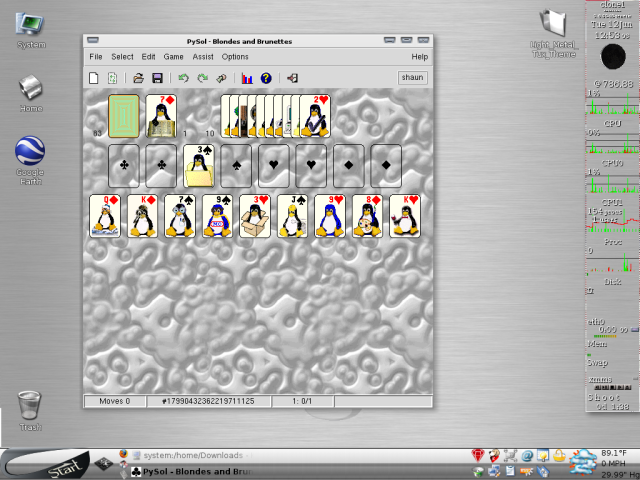This screenshot has width=640, height=480.
Task: Open the Home desktop icon
Action: coord(31,93)
